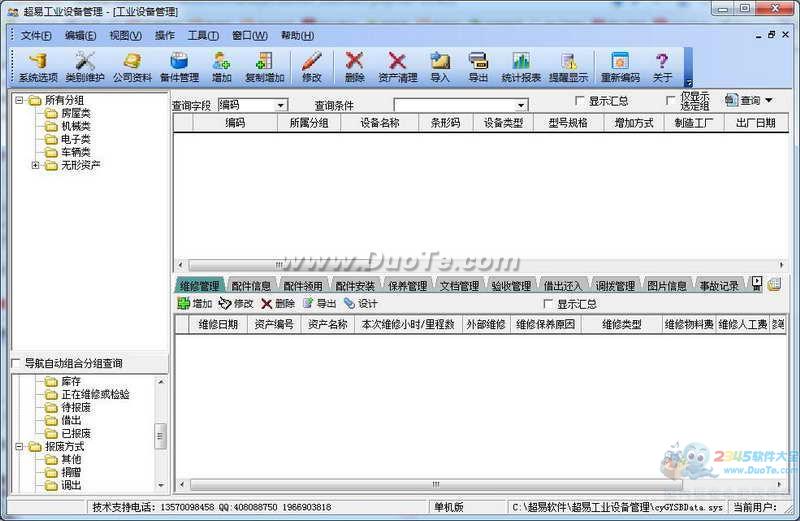The width and height of the screenshot is (800, 521).
Task: Select the 资产清理 asset cleanup icon
Action: 397,67
